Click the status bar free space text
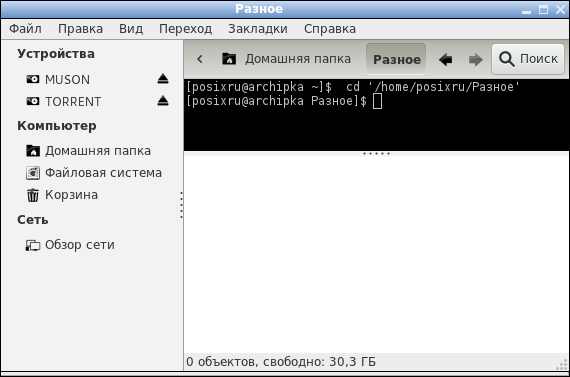Image resolution: width=570 pixels, height=377 pixels. pos(281,362)
